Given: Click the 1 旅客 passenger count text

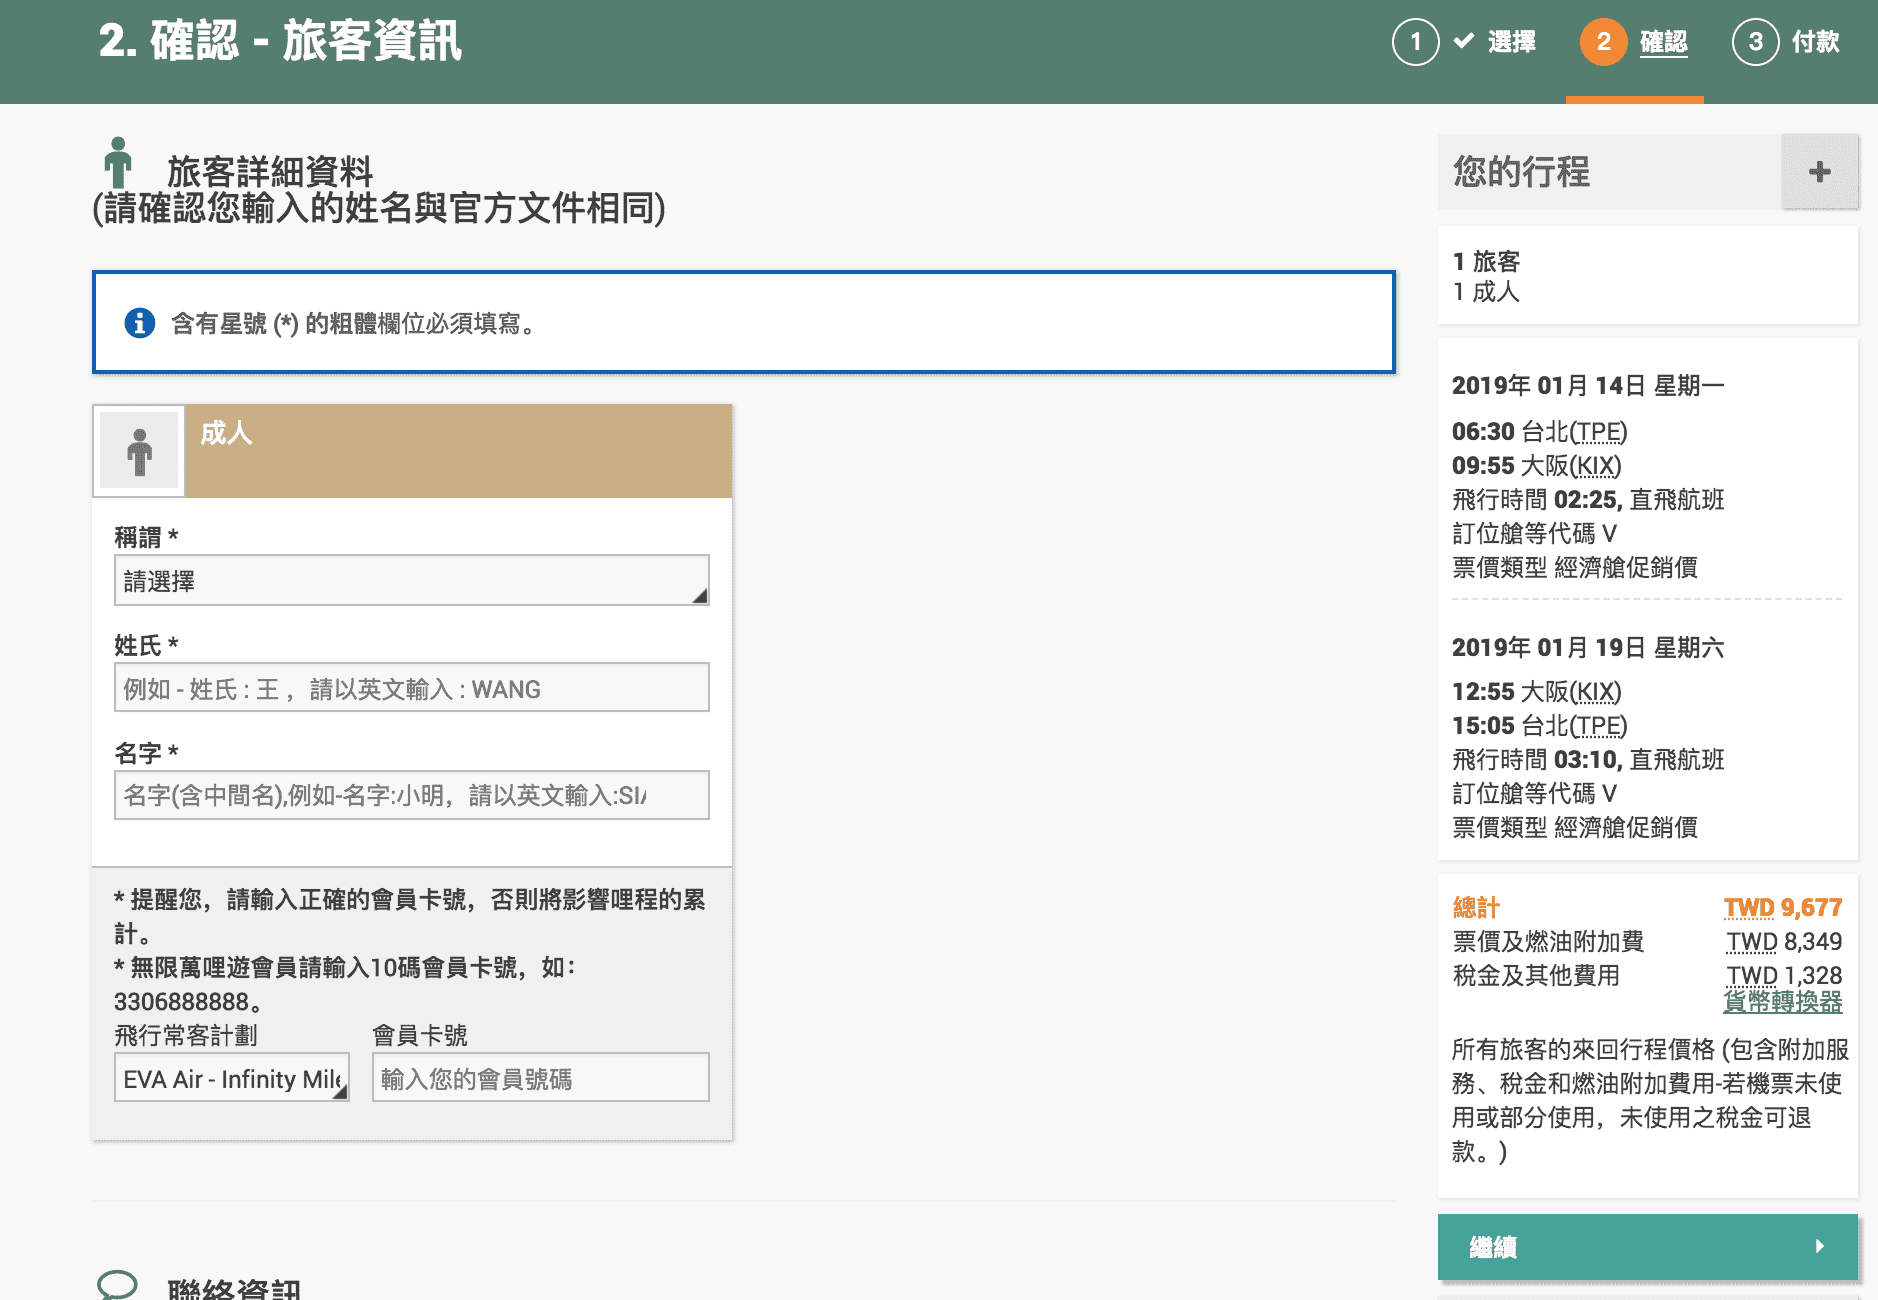Looking at the screenshot, I should [1486, 261].
